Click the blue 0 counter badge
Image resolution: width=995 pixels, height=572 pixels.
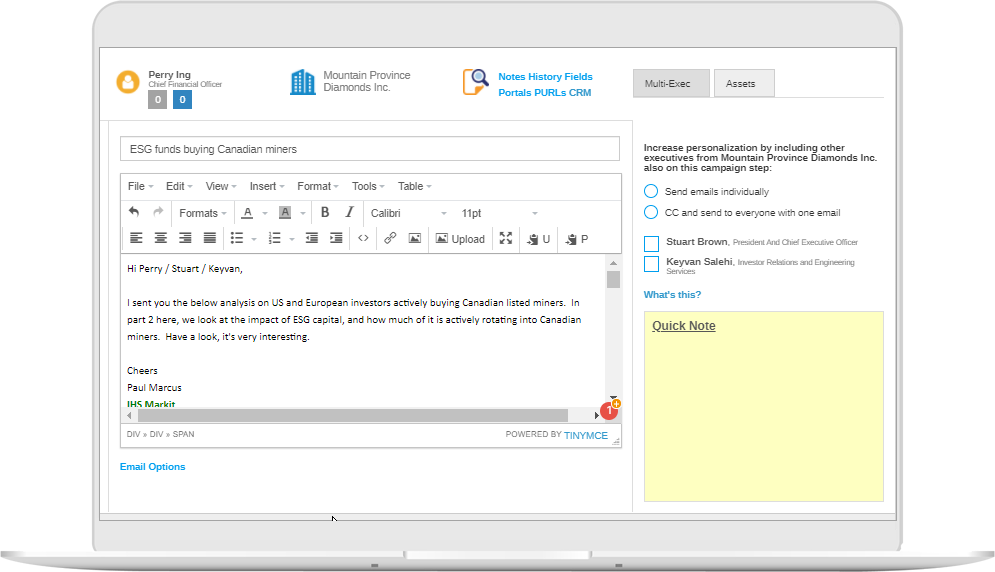click(x=182, y=99)
